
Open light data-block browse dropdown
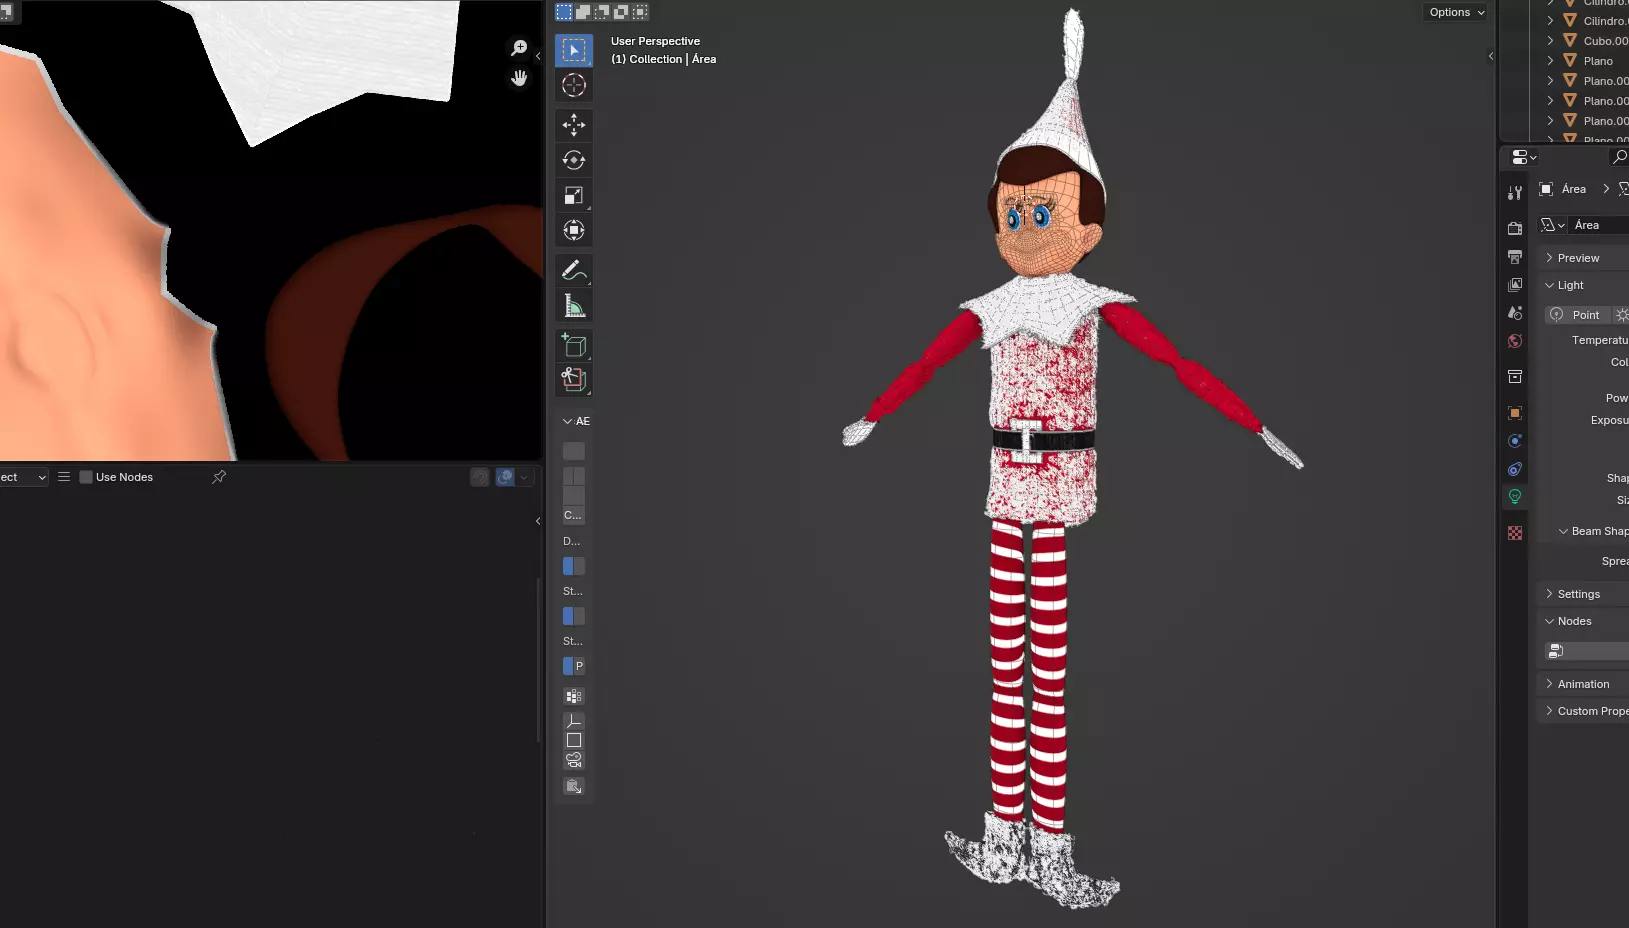point(1553,225)
